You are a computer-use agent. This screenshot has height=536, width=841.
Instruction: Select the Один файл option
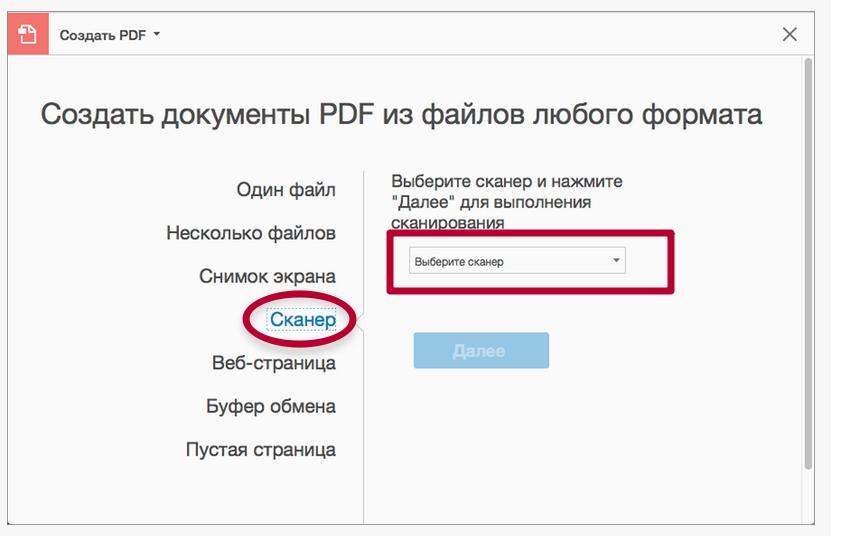coord(286,189)
